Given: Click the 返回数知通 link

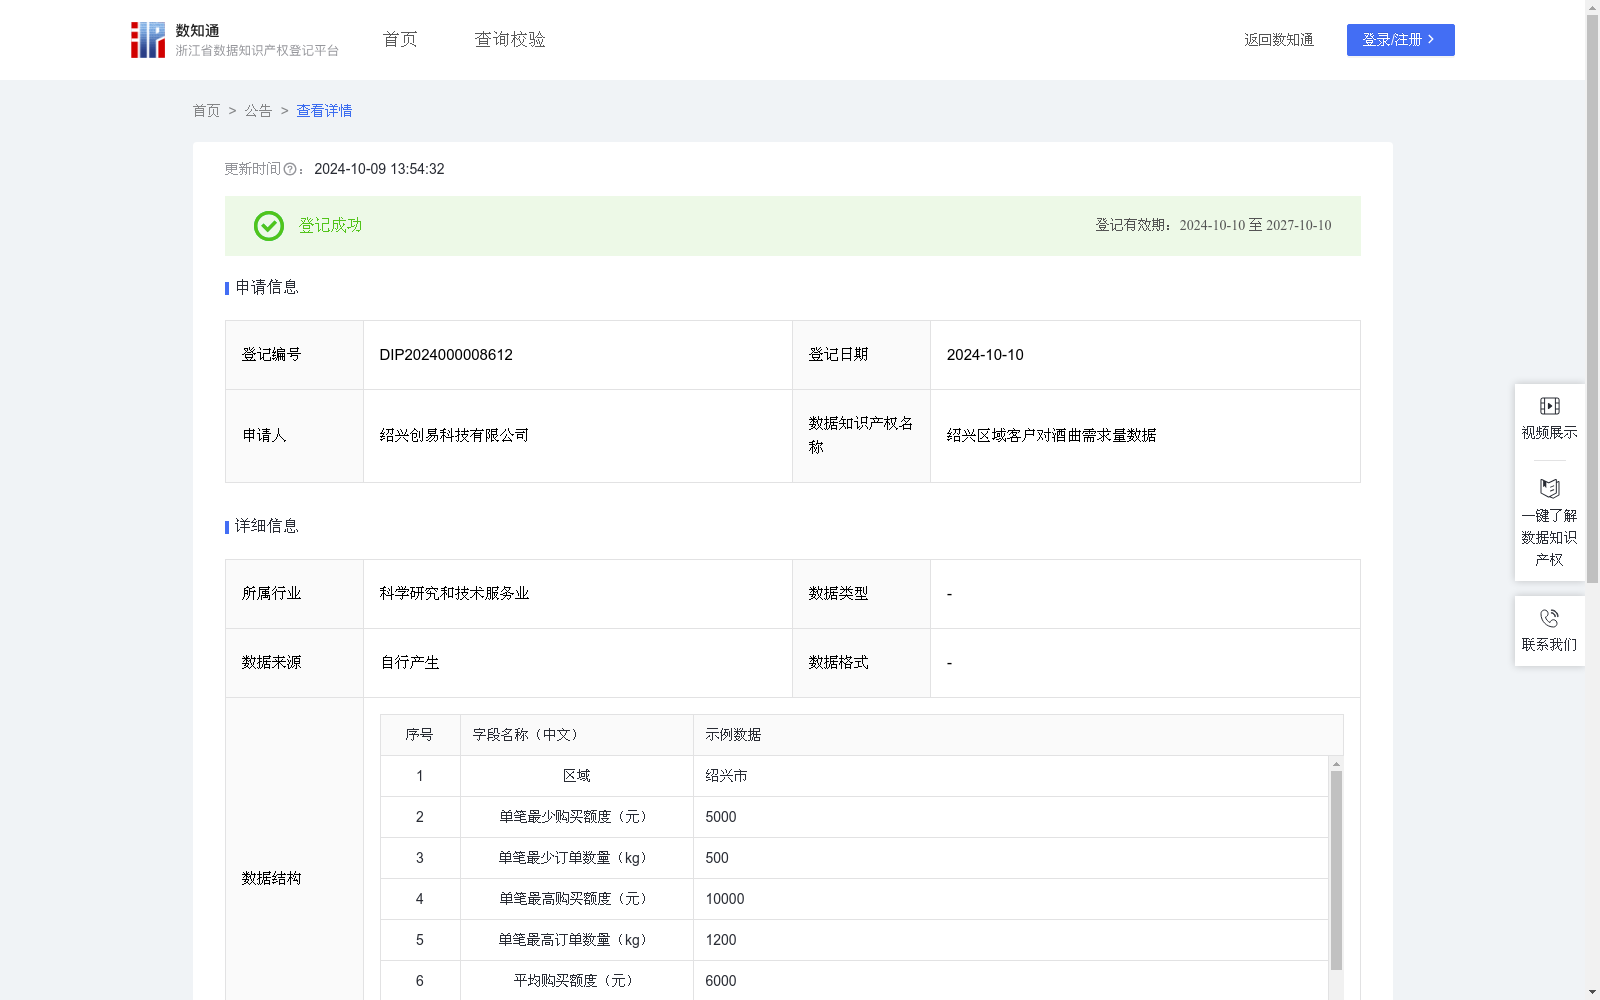Looking at the screenshot, I should tap(1279, 40).
